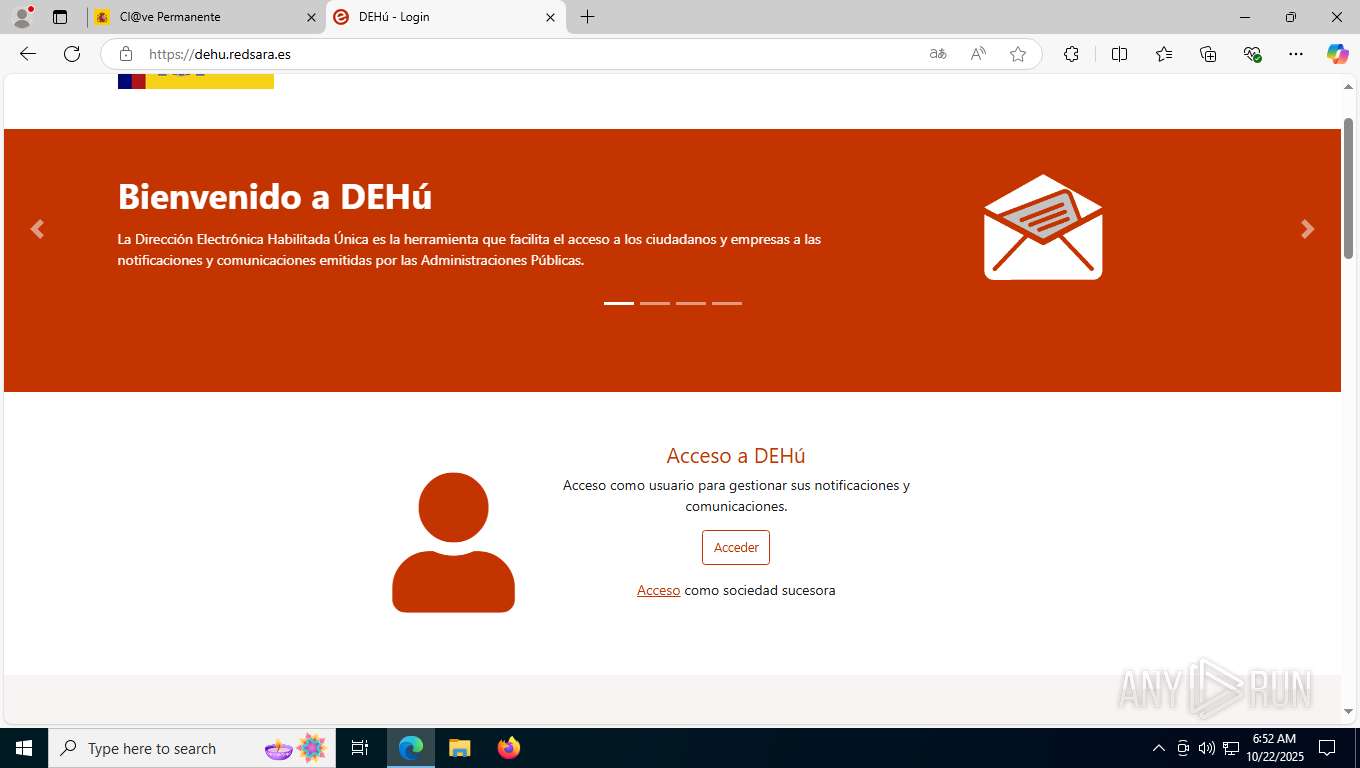1360x768 pixels.
Task: Open File Explorer from the taskbar
Action: pyautogui.click(x=459, y=748)
